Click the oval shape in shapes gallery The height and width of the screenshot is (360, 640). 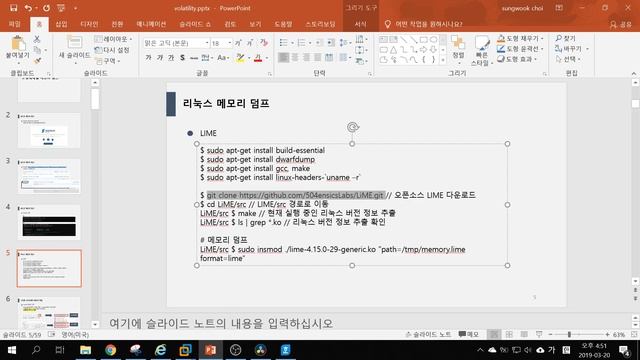pos(433,40)
